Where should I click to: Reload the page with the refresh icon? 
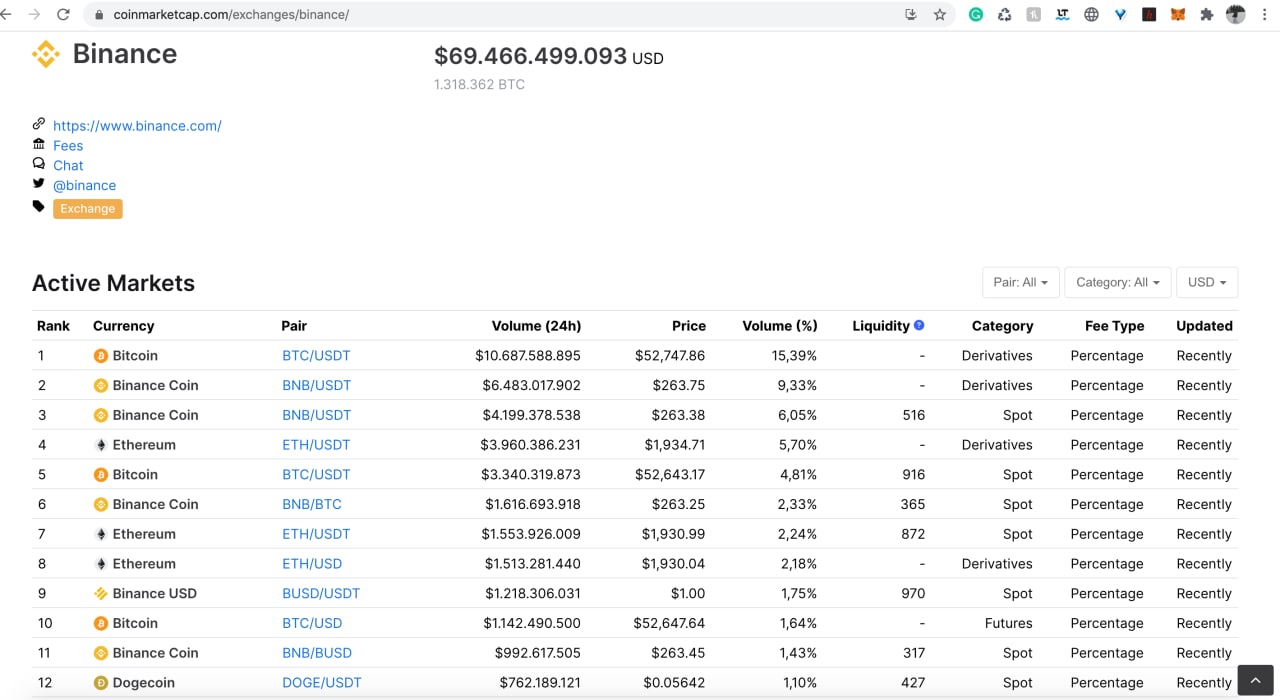(64, 15)
